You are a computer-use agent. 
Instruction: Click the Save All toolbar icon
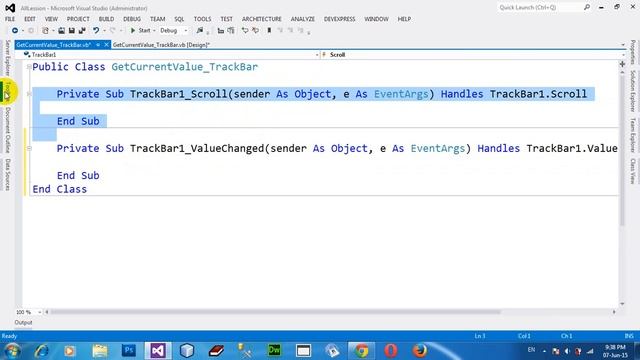(x=82, y=31)
